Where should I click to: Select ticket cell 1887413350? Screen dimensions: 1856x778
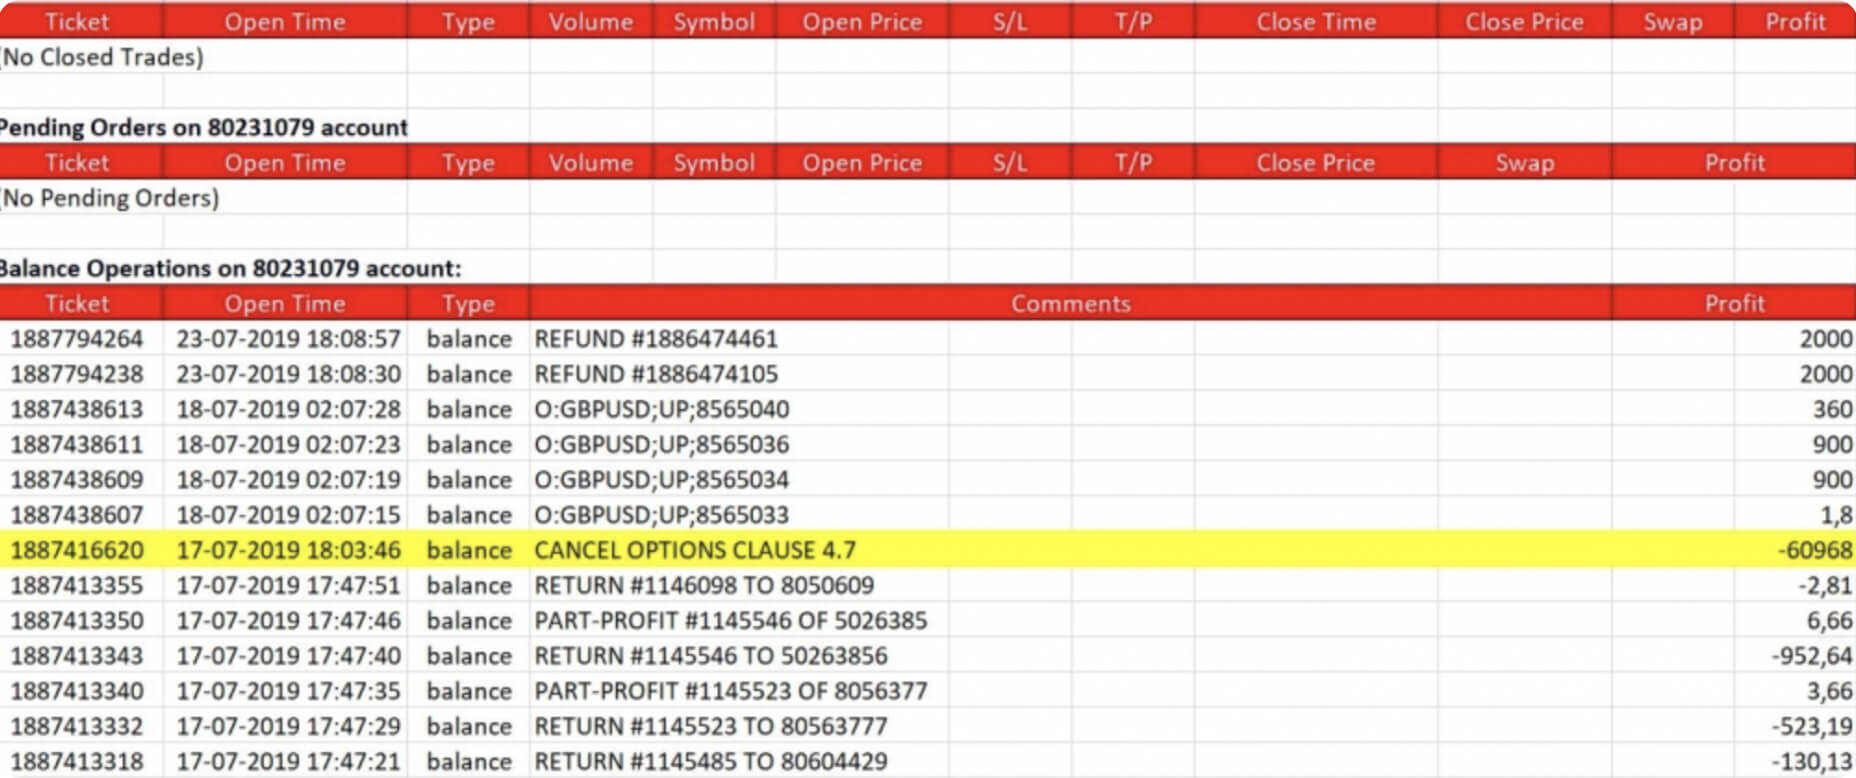pos(77,621)
